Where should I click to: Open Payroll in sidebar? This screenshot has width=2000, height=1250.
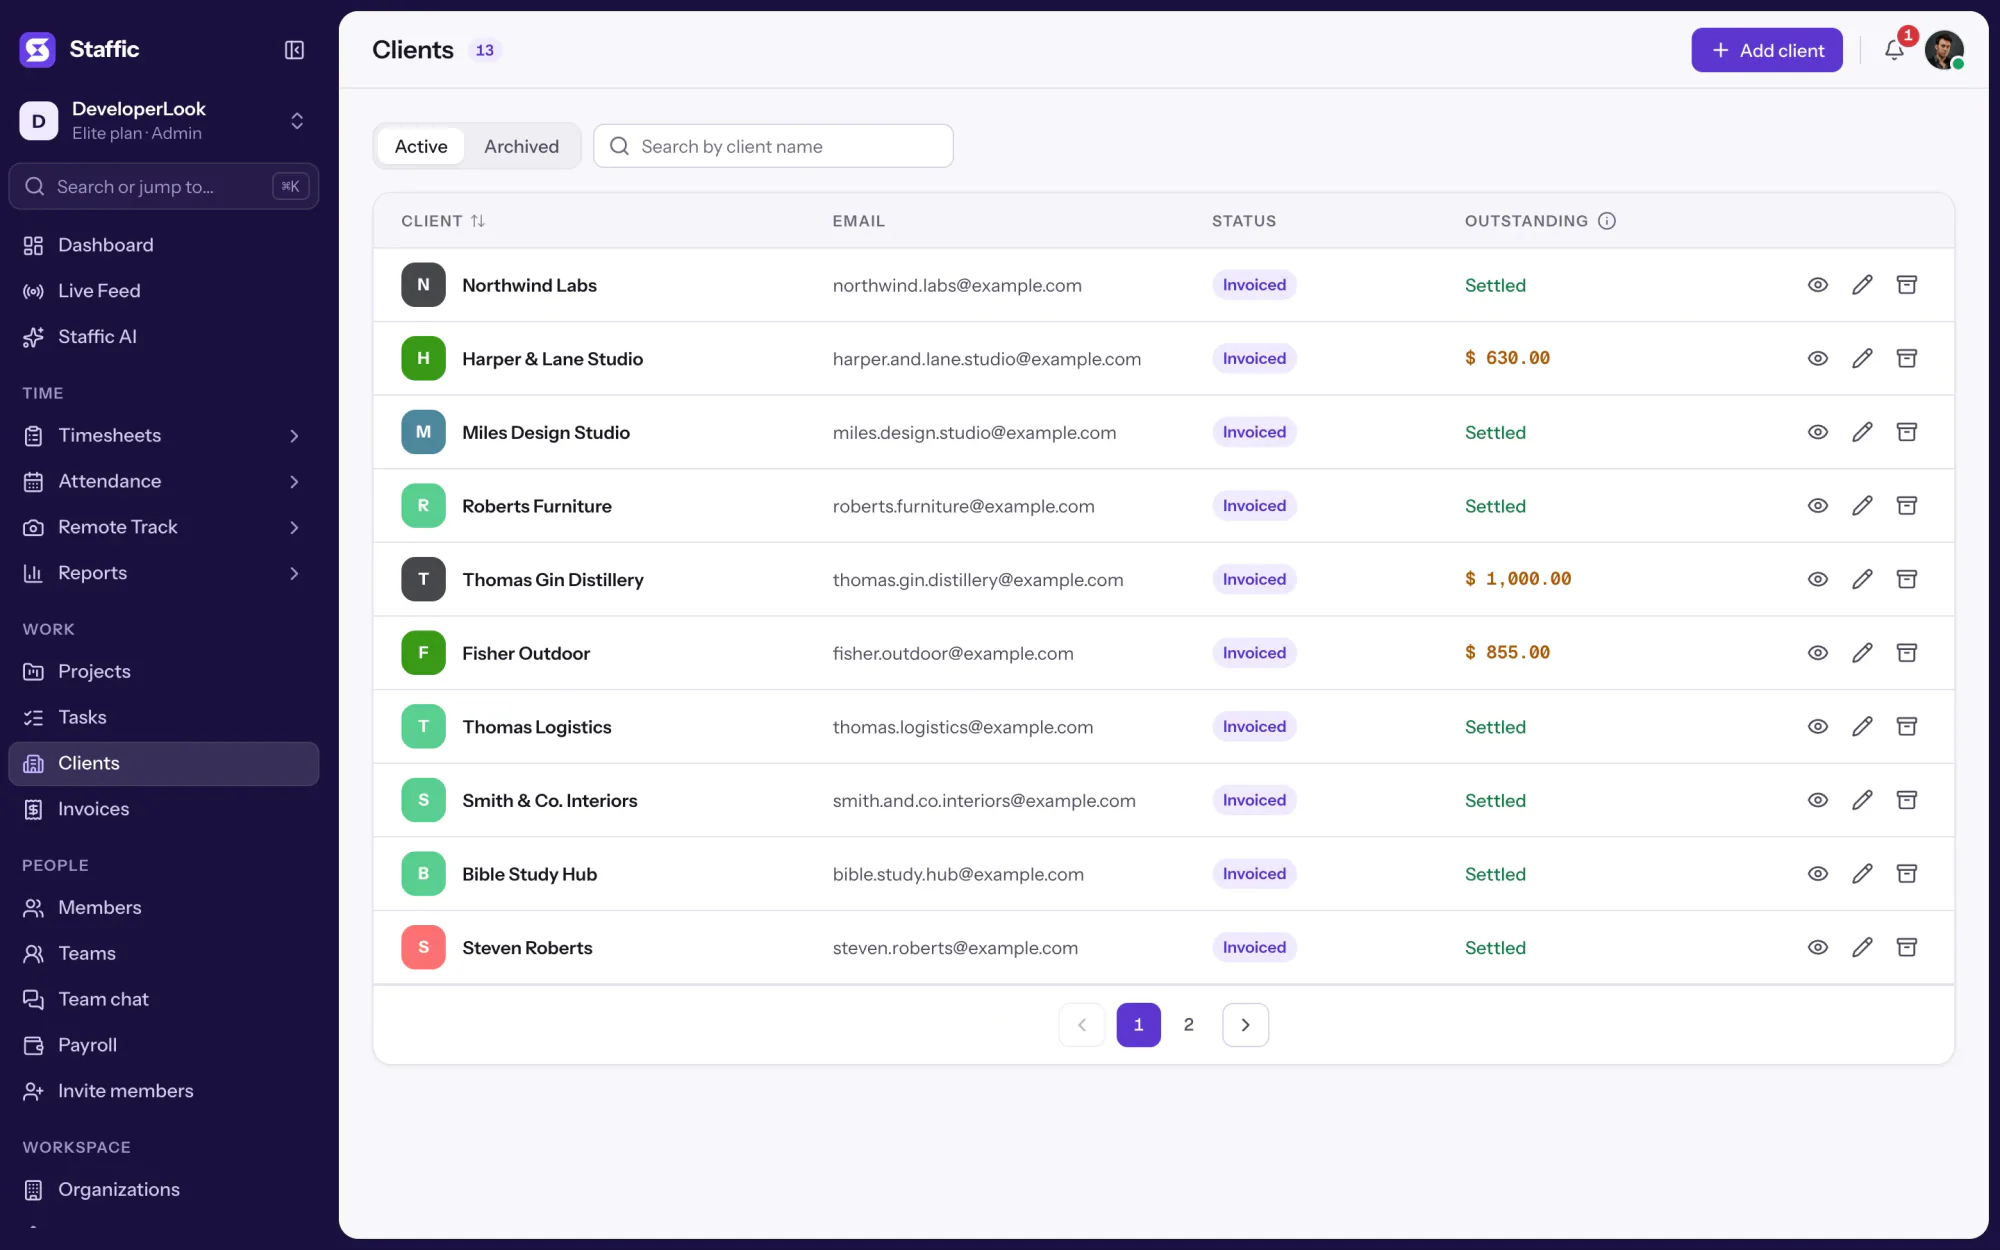163,1045
